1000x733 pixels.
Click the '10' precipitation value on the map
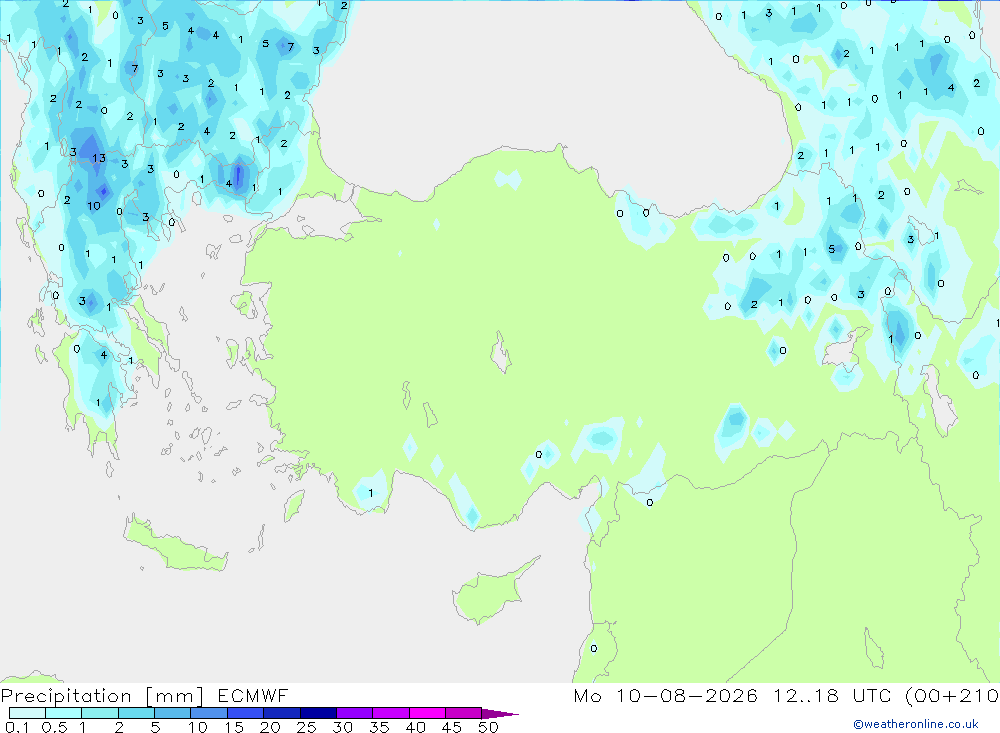pyautogui.click(x=94, y=206)
